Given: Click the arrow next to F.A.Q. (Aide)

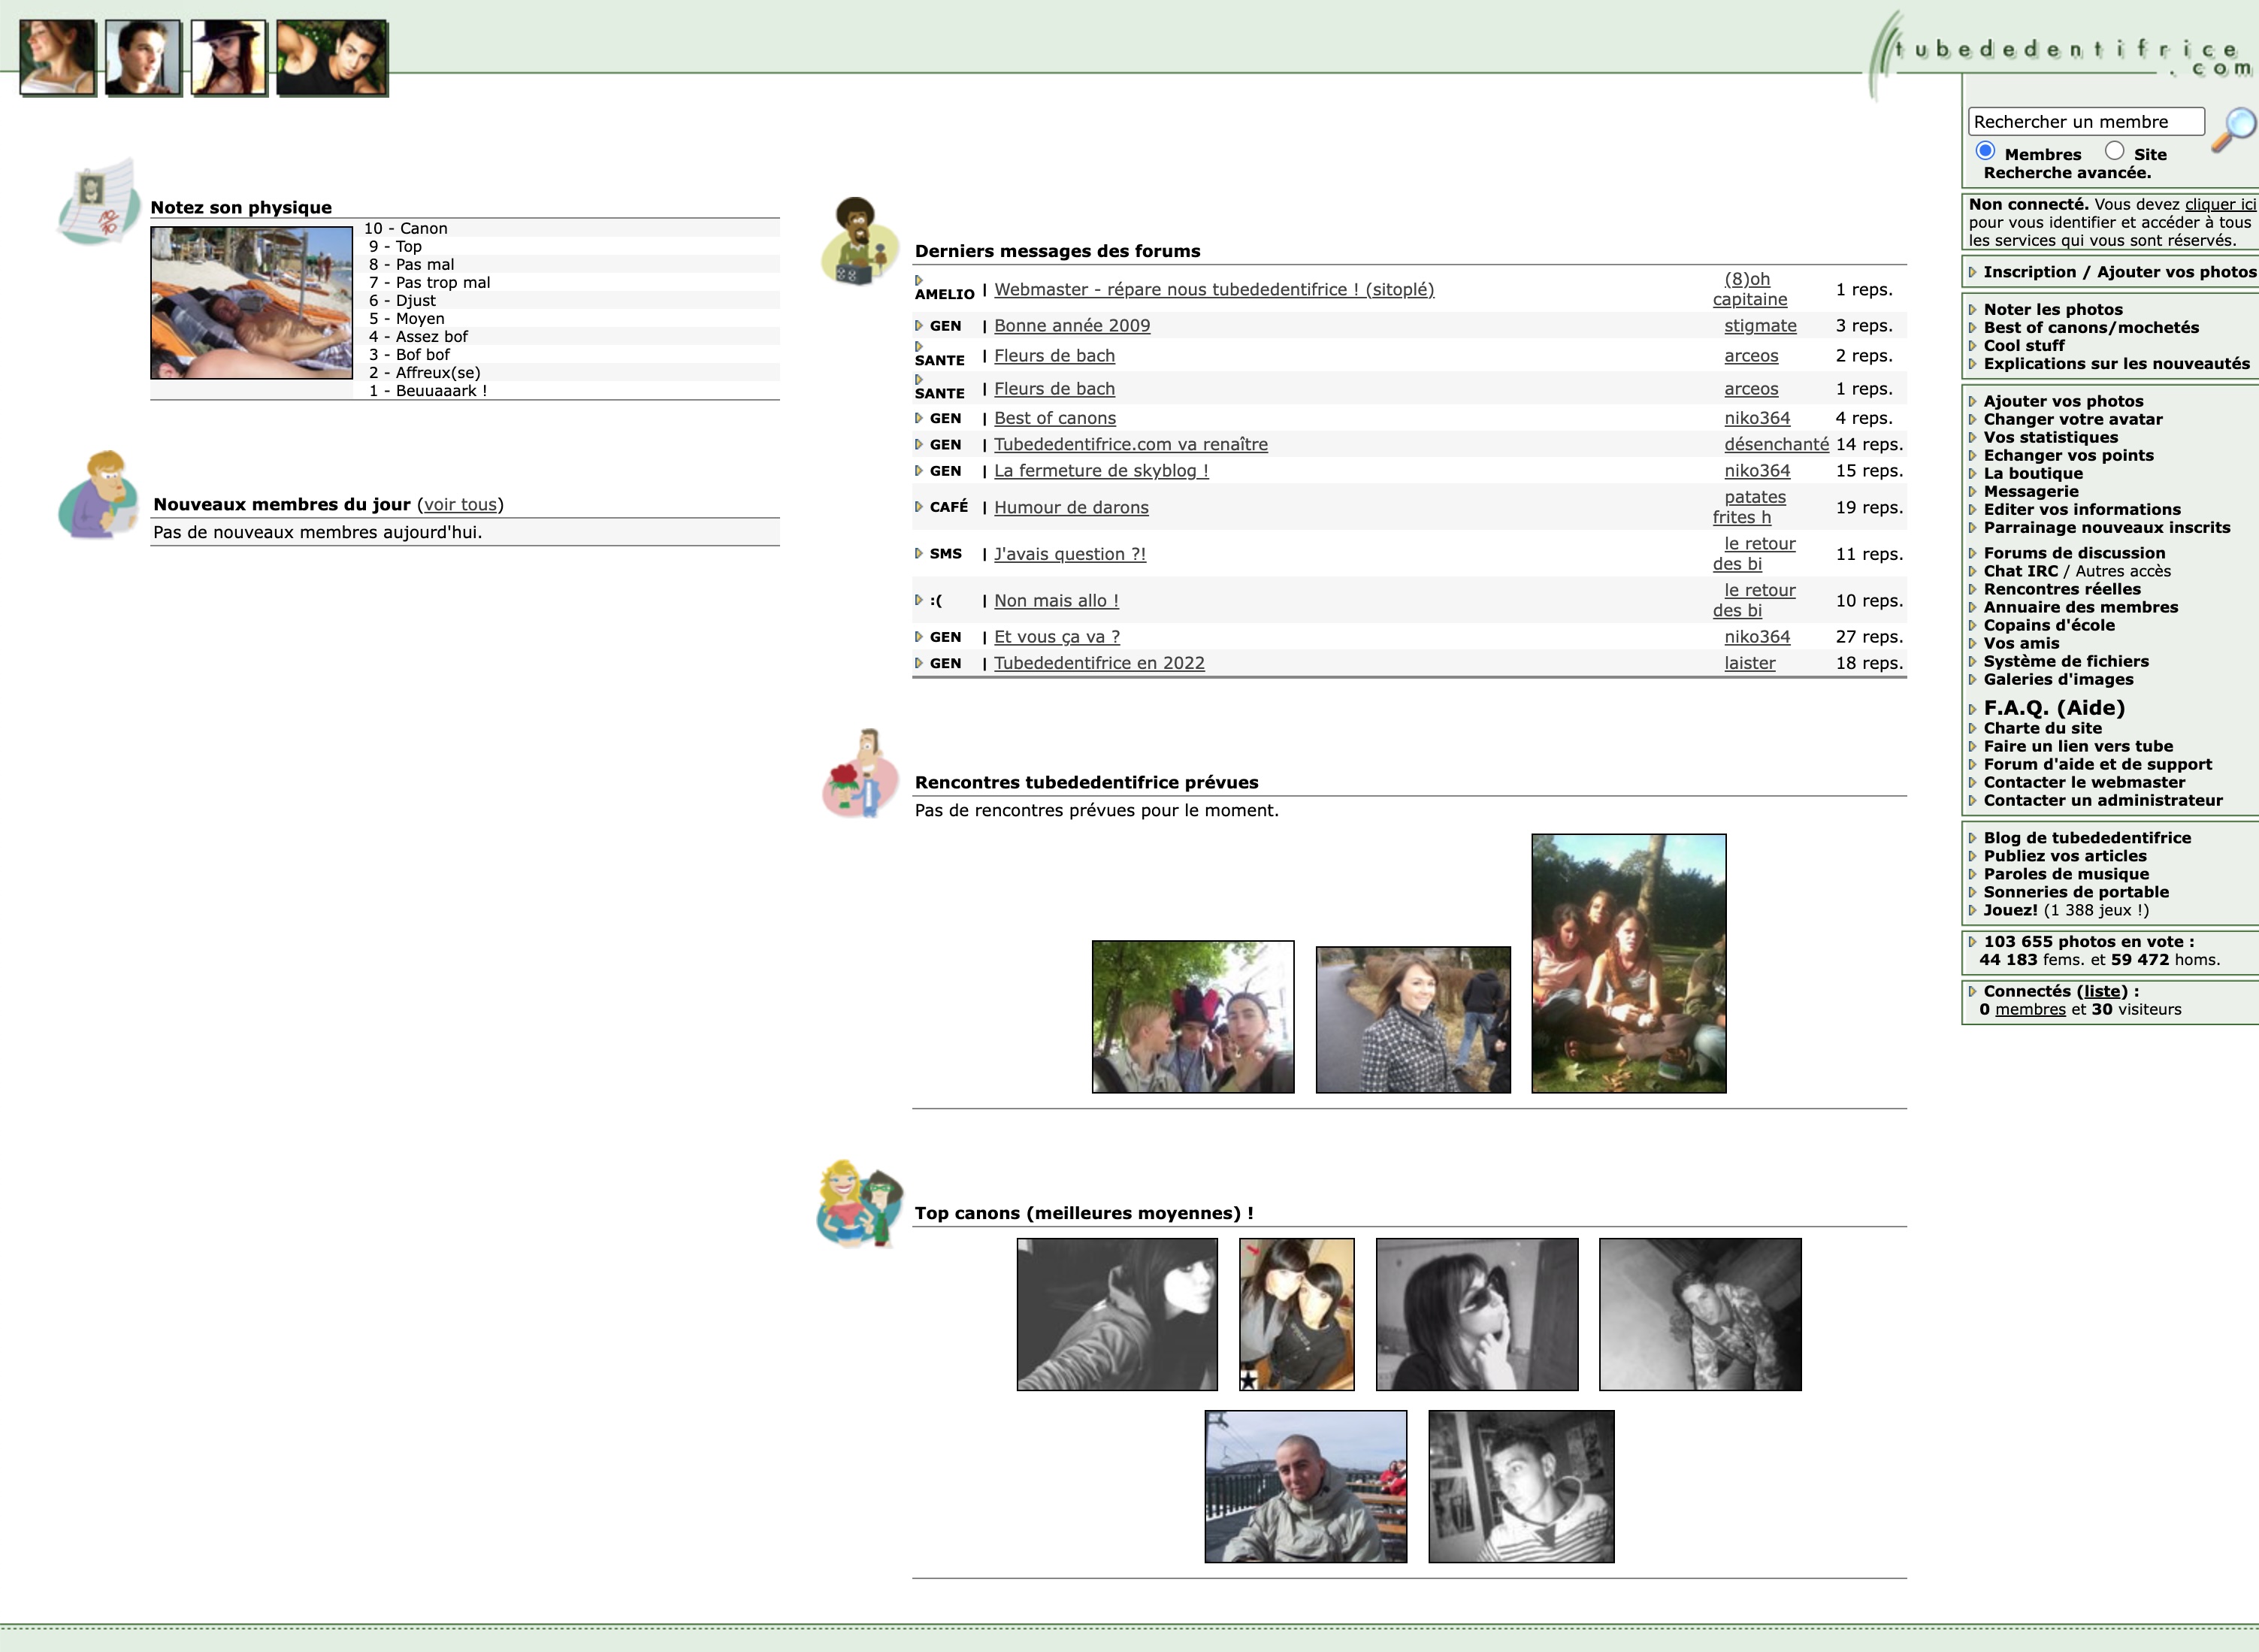Looking at the screenshot, I should coord(1973,710).
